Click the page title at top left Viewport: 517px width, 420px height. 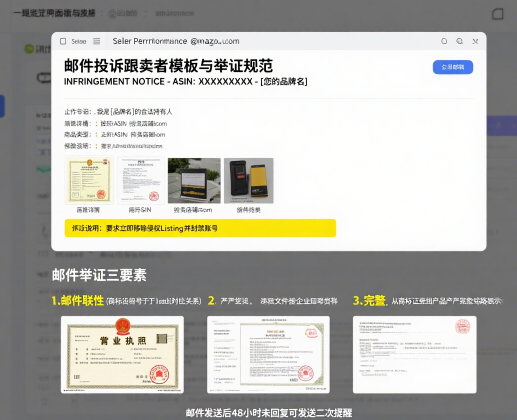(54, 13)
